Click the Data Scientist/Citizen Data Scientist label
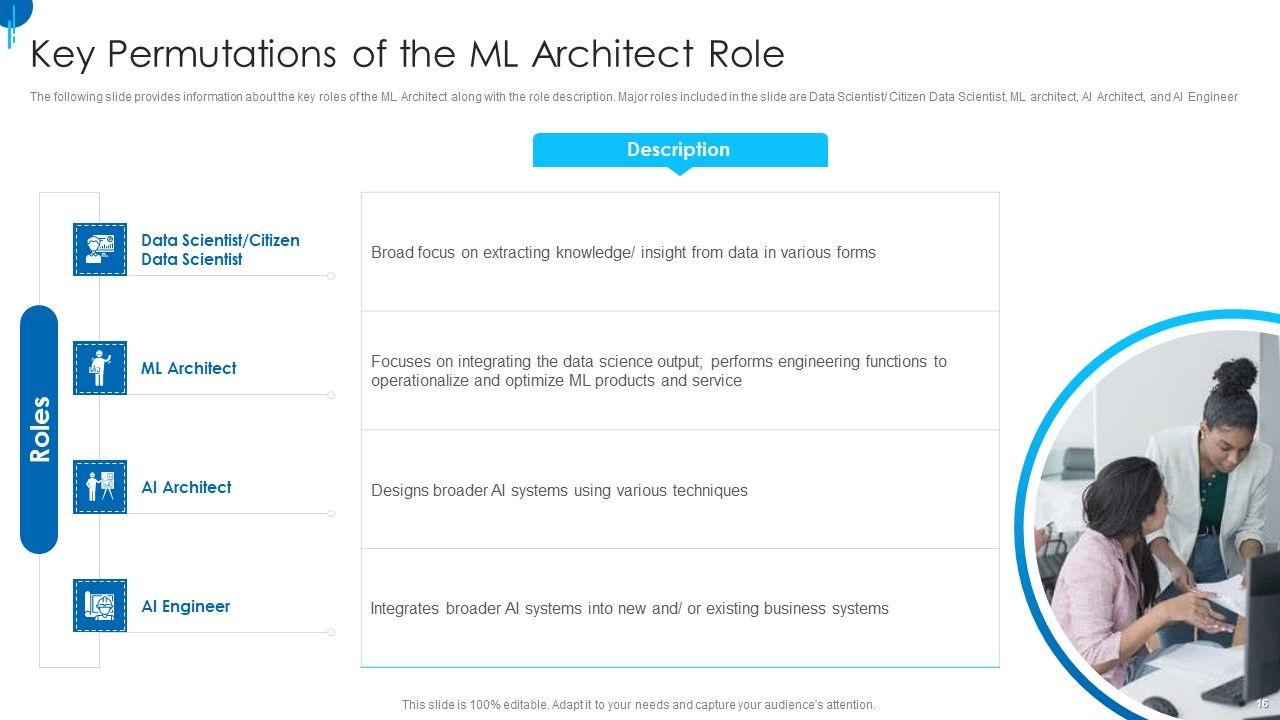The image size is (1280, 720). click(220, 250)
